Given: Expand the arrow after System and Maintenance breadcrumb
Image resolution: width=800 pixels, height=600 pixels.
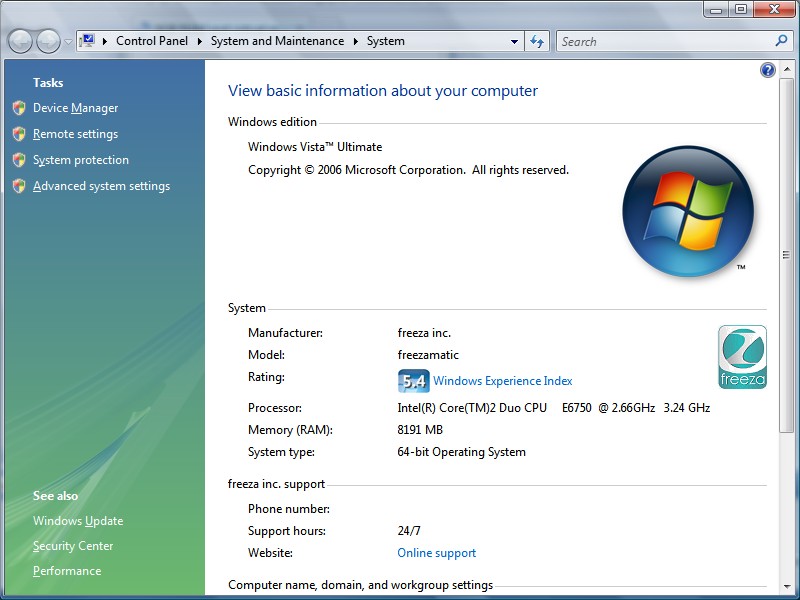Looking at the screenshot, I should [356, 42].
